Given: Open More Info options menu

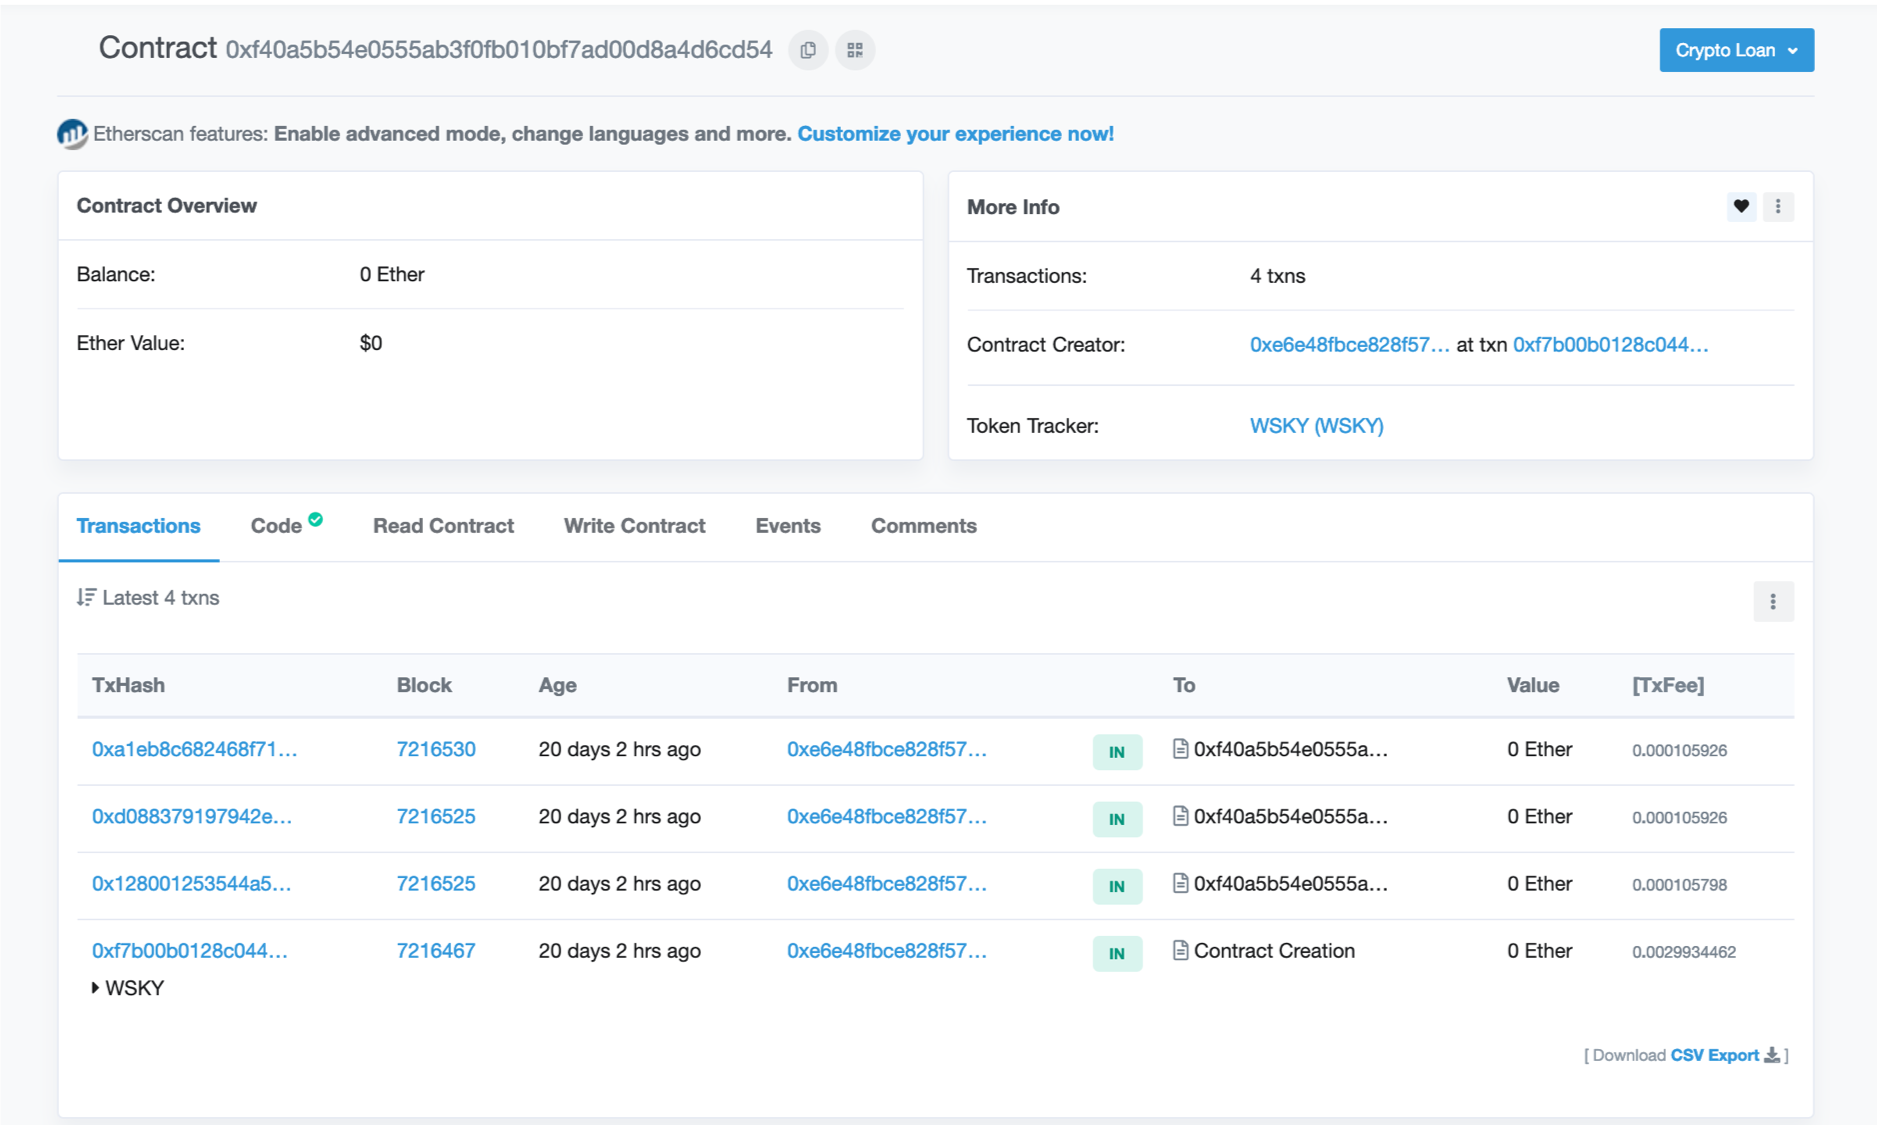Looking at the screenshot, I should [x=1778, y=207].
